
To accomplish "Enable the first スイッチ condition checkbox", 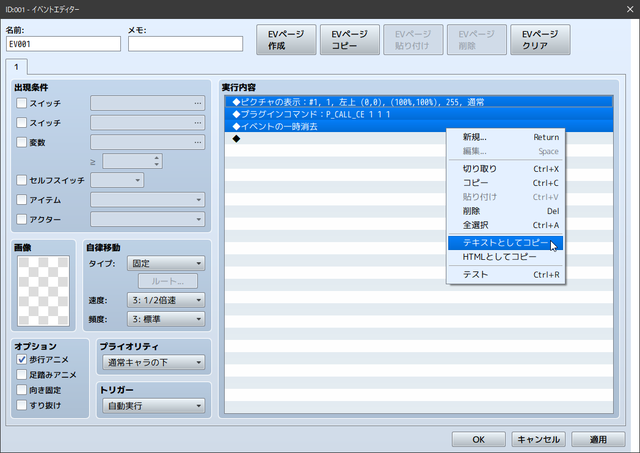I will [x=22, y=103].
